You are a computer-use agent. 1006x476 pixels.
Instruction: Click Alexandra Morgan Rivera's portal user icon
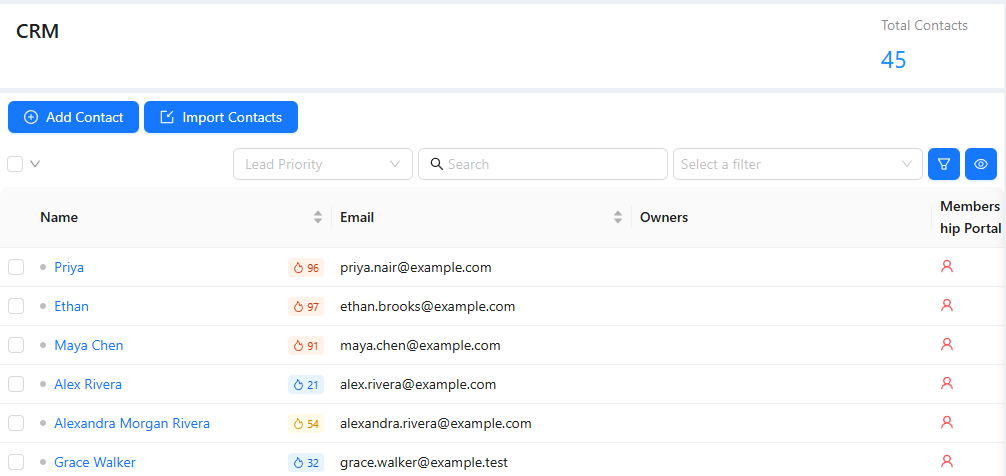[x=946, y=422]
